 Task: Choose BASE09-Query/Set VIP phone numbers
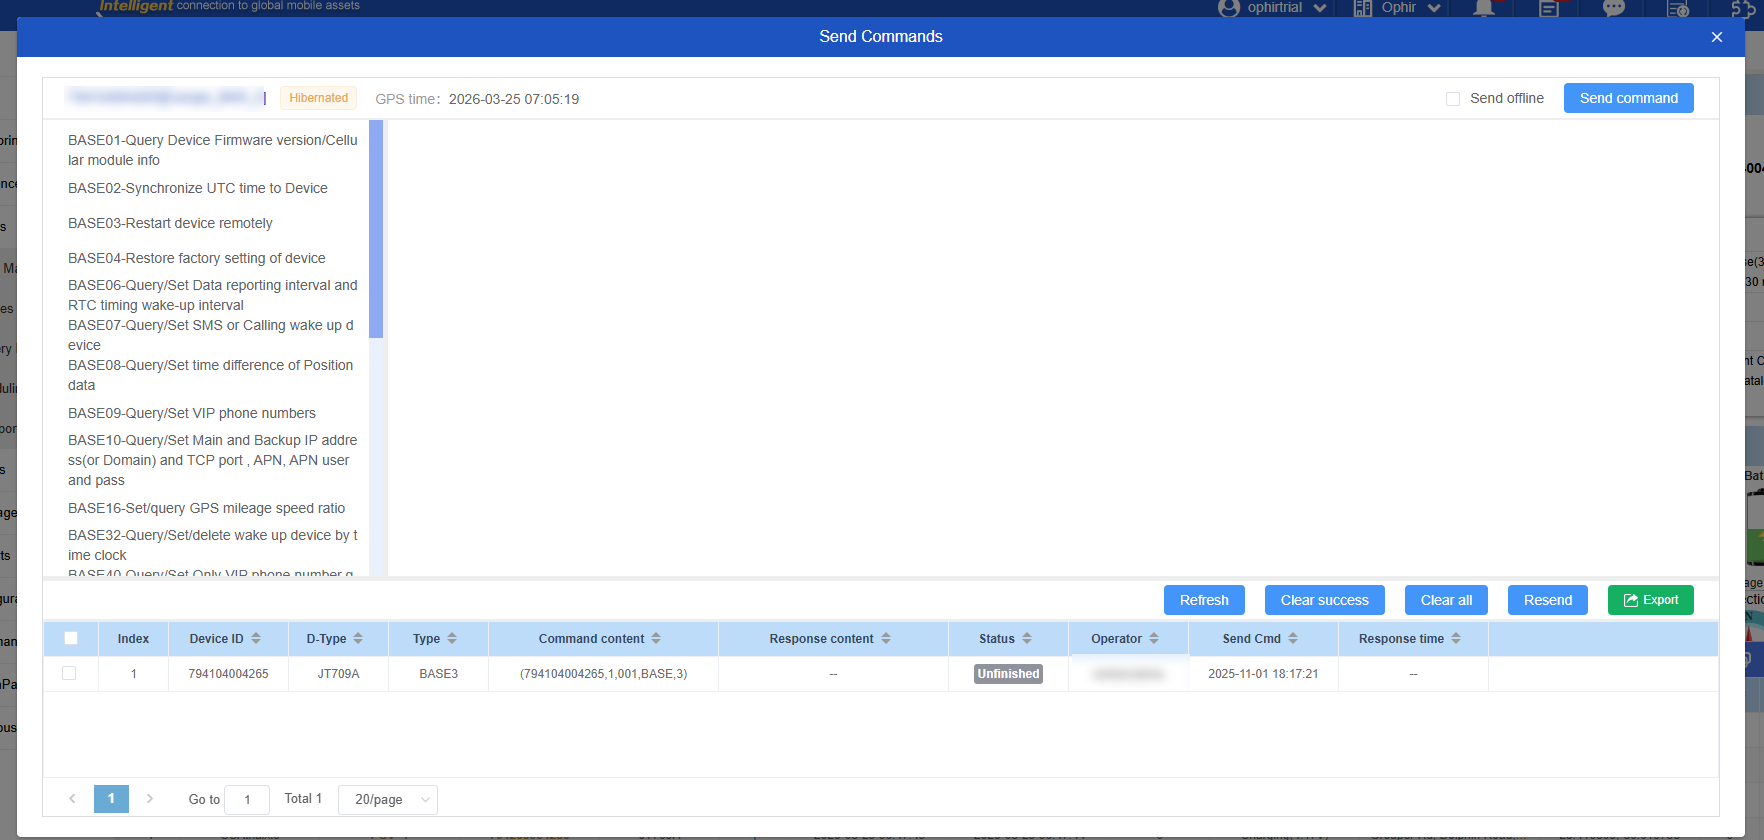click(x=192, y=413)
